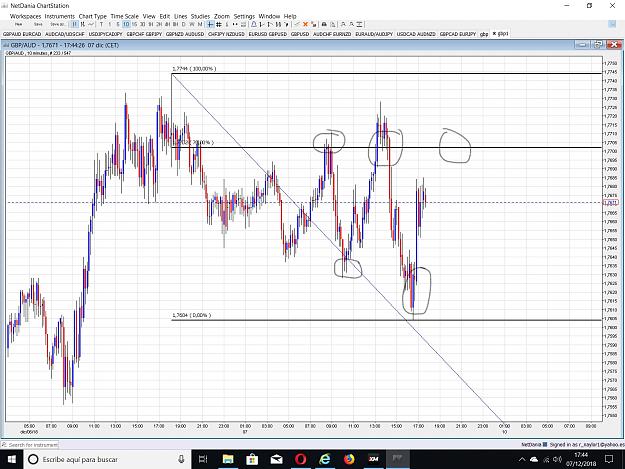Open the XM app from taskbar

[373, 459]
